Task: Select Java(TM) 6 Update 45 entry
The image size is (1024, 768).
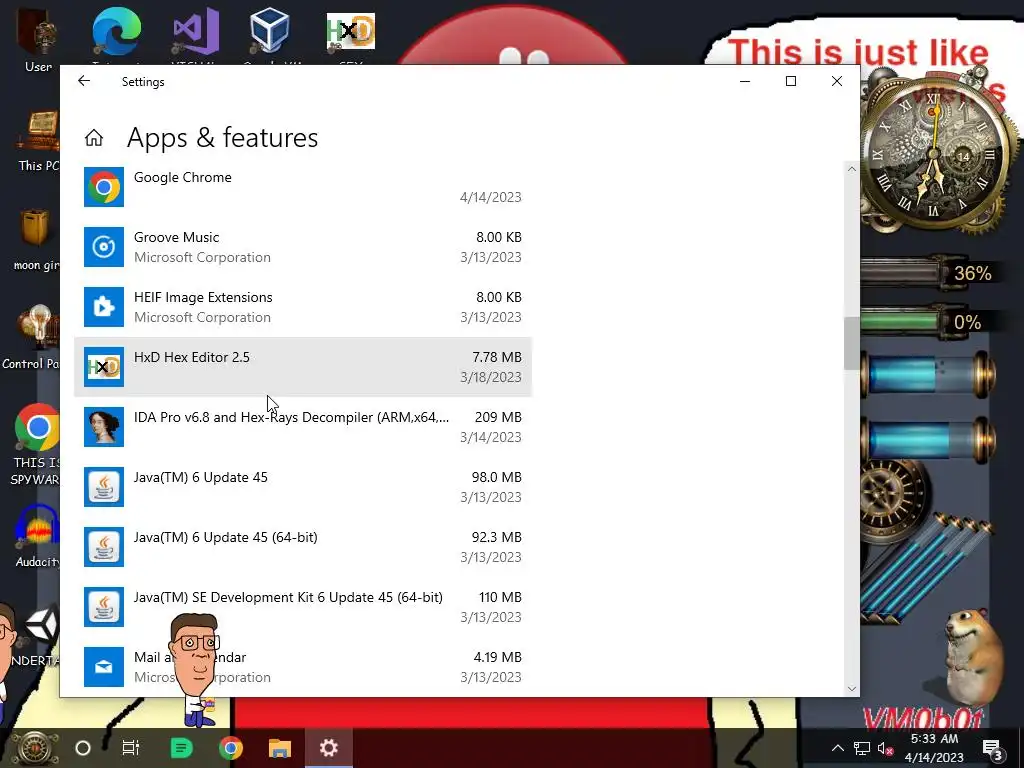Action: pyautogui.click(x=303, y=487)
